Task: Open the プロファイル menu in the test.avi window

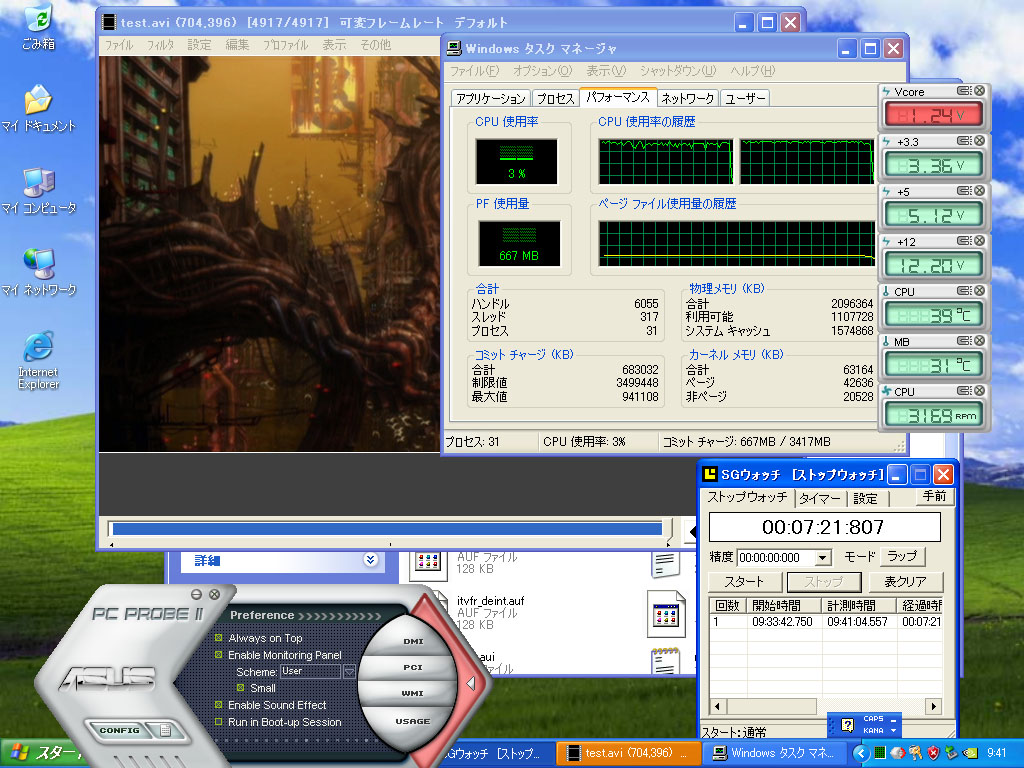Action: point(285,44)
